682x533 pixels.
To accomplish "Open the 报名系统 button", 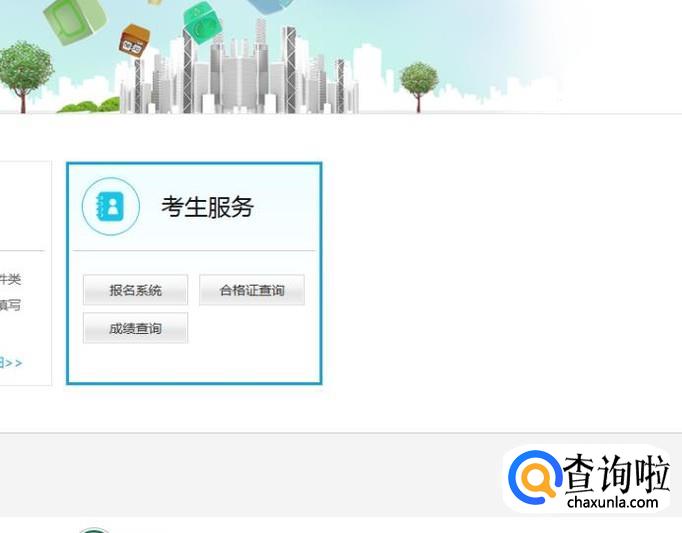I will point(135,290).
